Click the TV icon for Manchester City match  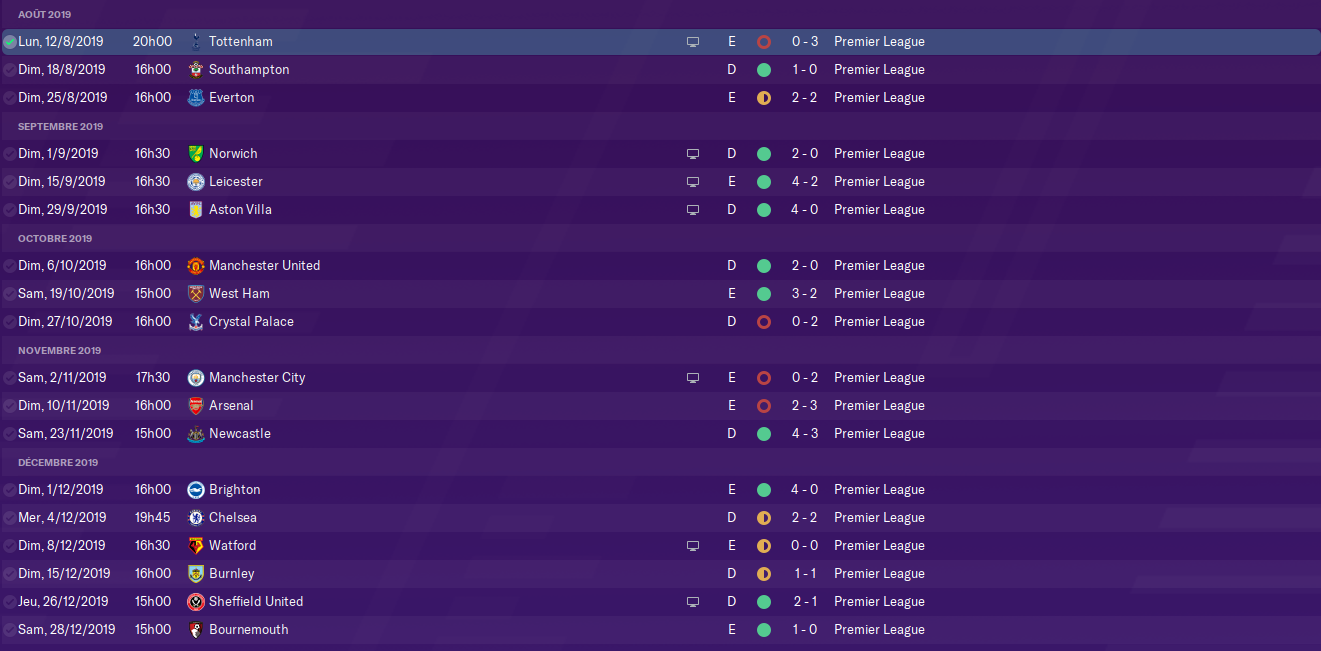(692, 378)
